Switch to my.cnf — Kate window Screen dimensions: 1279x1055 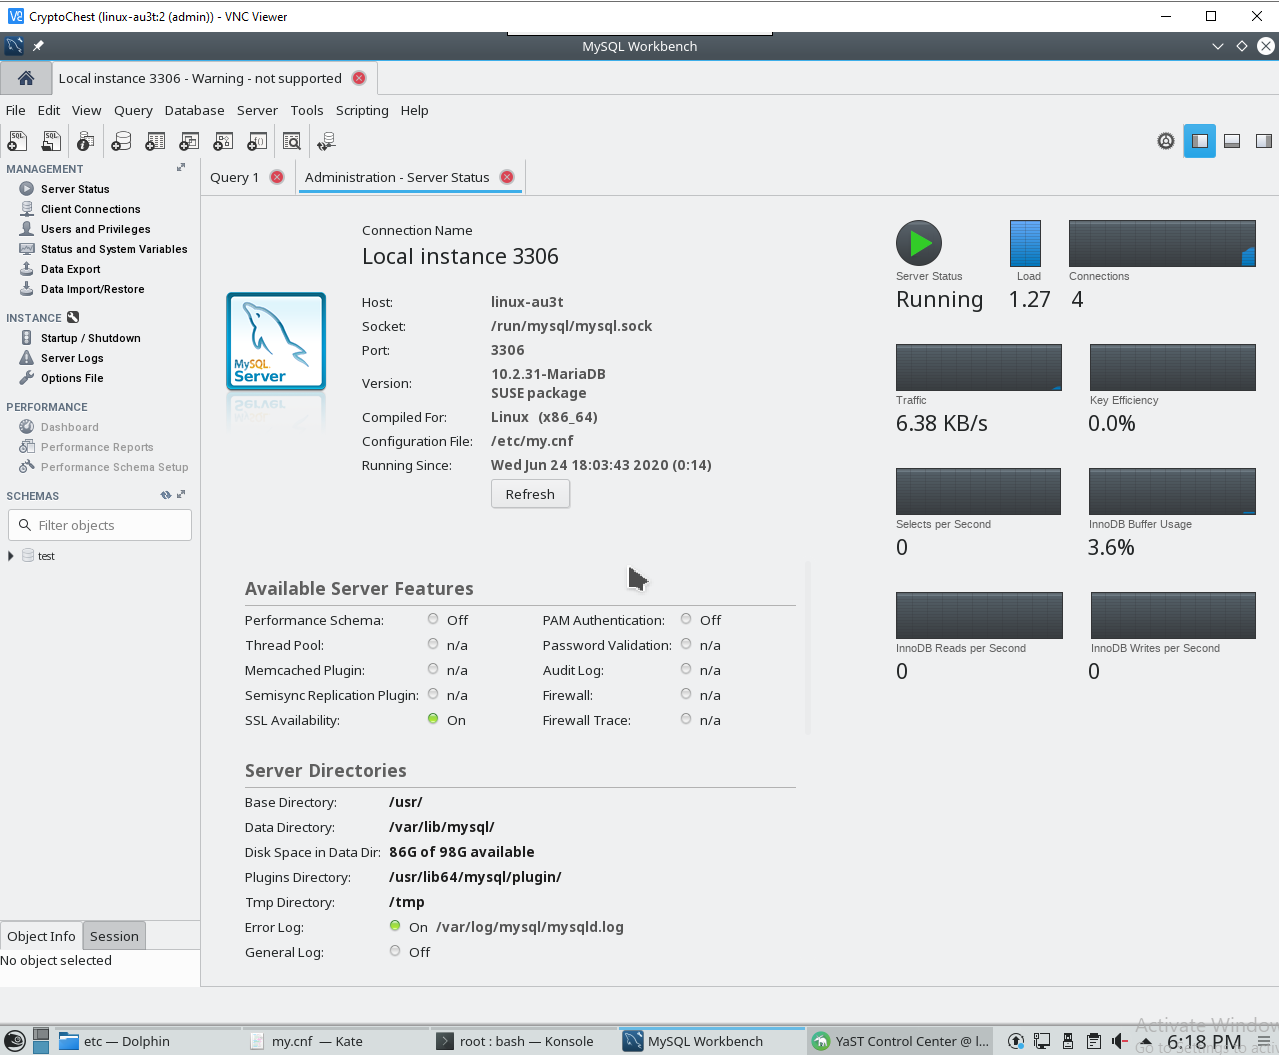point(336,1041)
